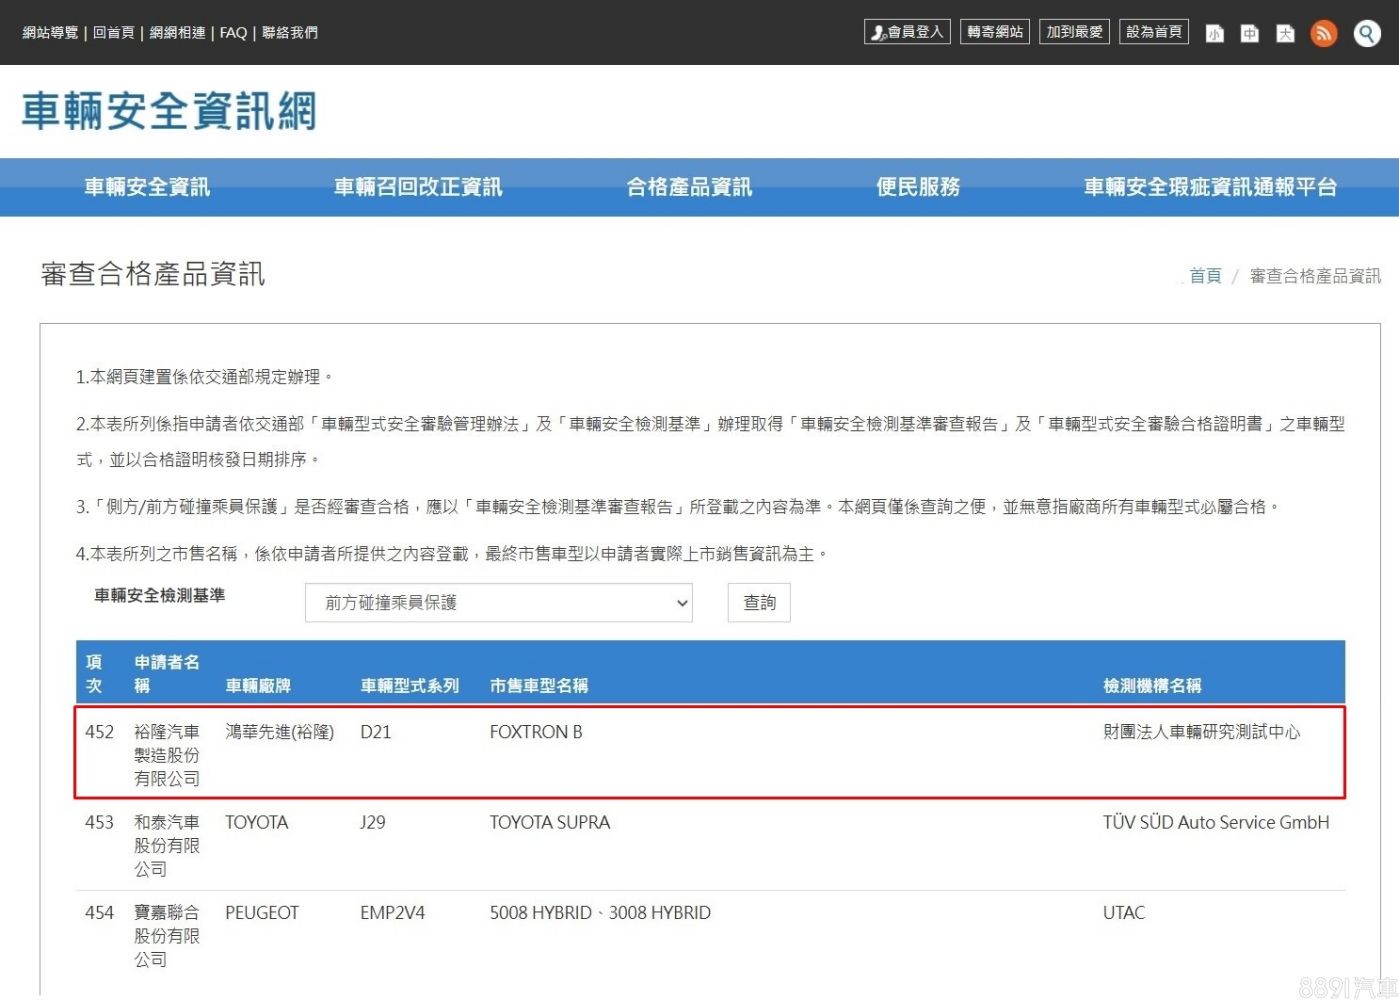Select the J29 series cell

373,822
